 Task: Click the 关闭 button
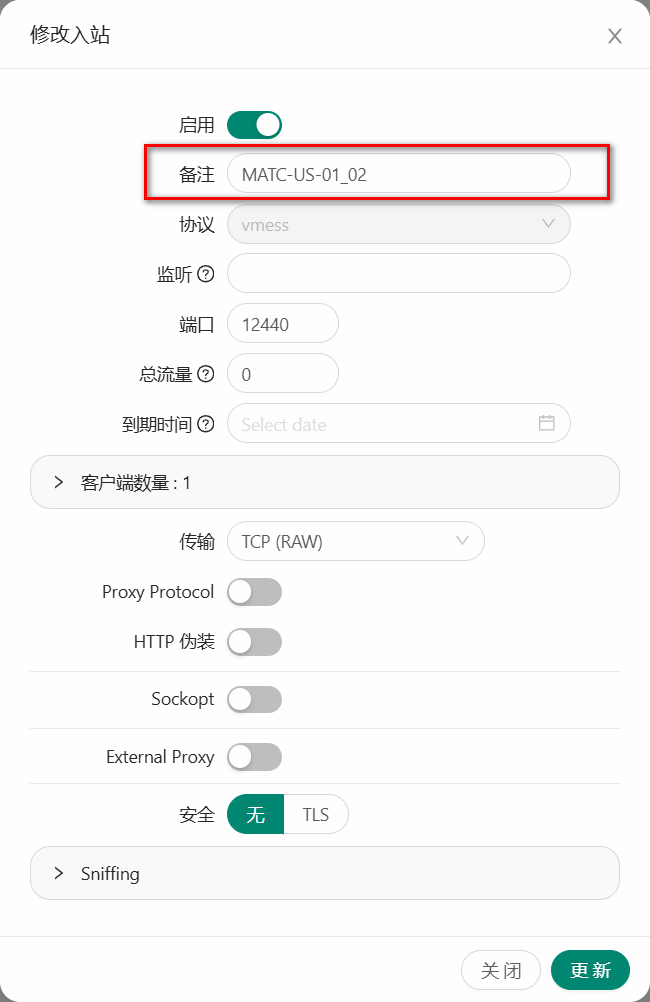[x=501, y=970]
